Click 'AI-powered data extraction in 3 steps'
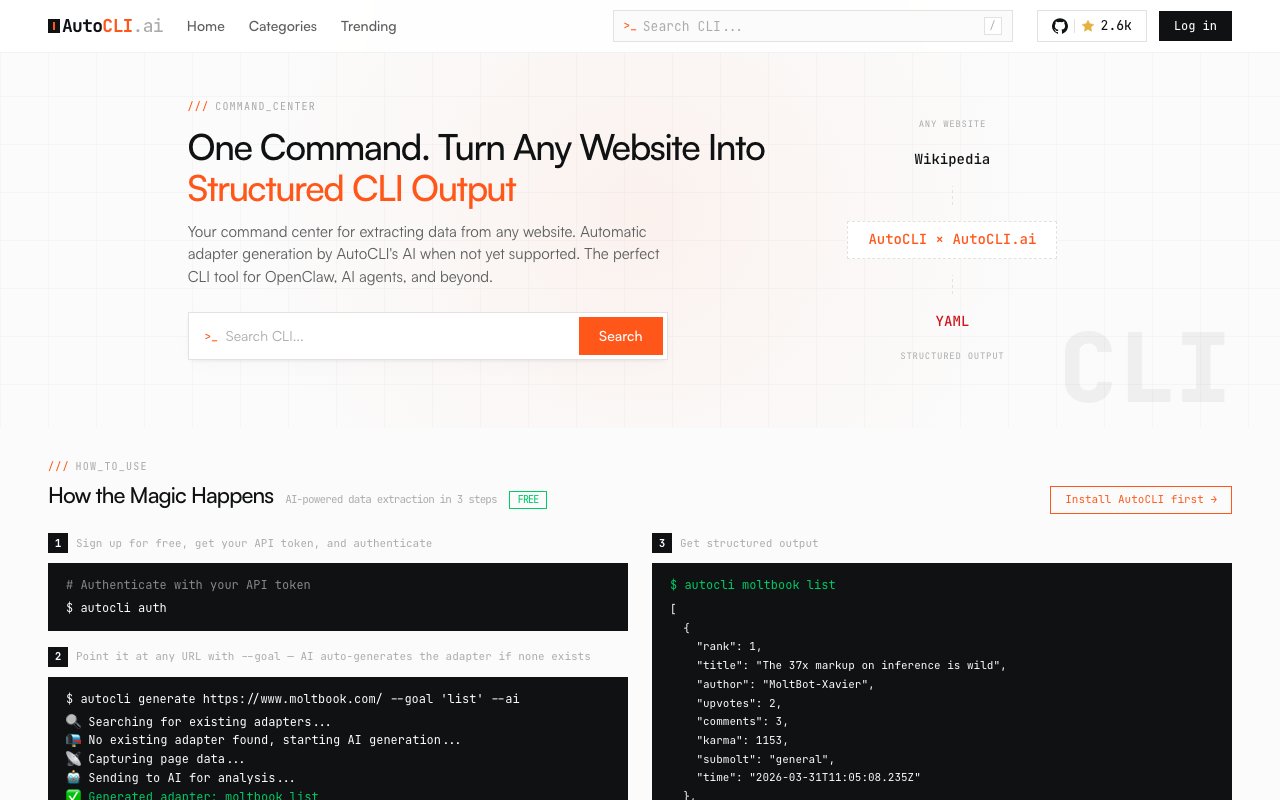1280x800 pixels. click(x=391, y=499)
